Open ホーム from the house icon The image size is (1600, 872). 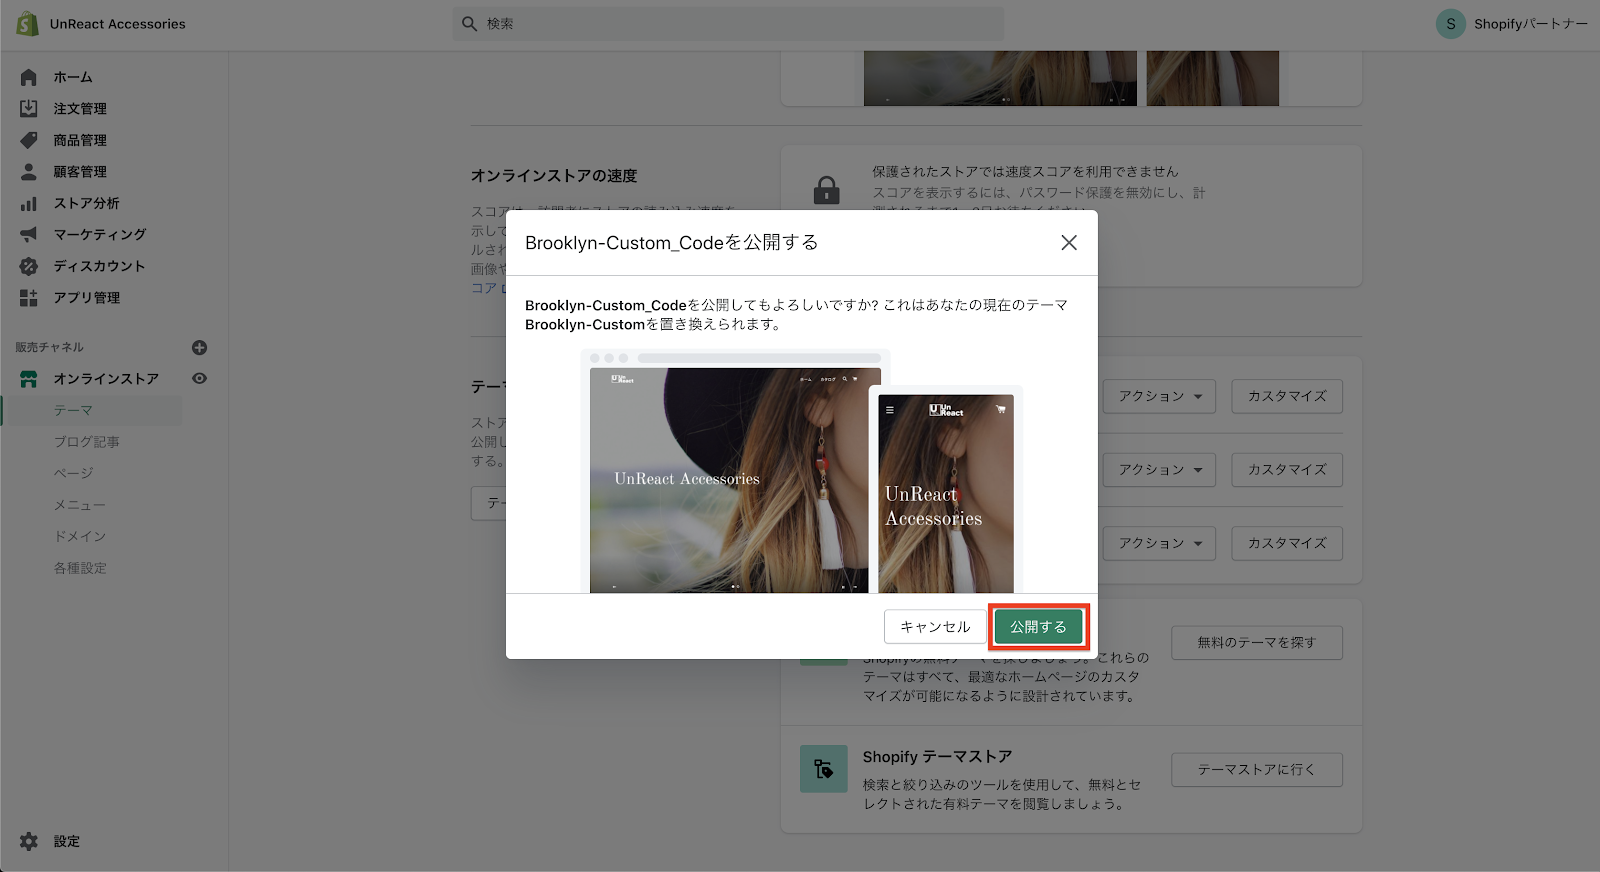[29, 77]
